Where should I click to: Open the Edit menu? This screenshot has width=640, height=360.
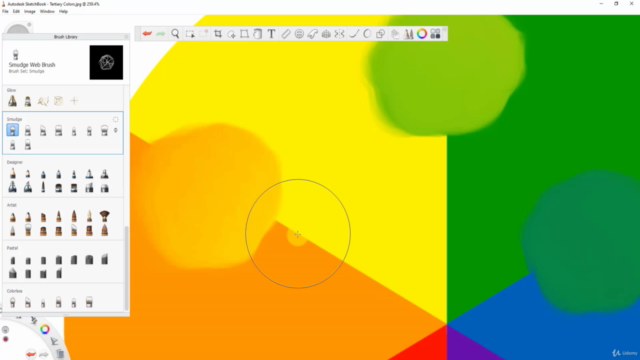pos(16,11)
